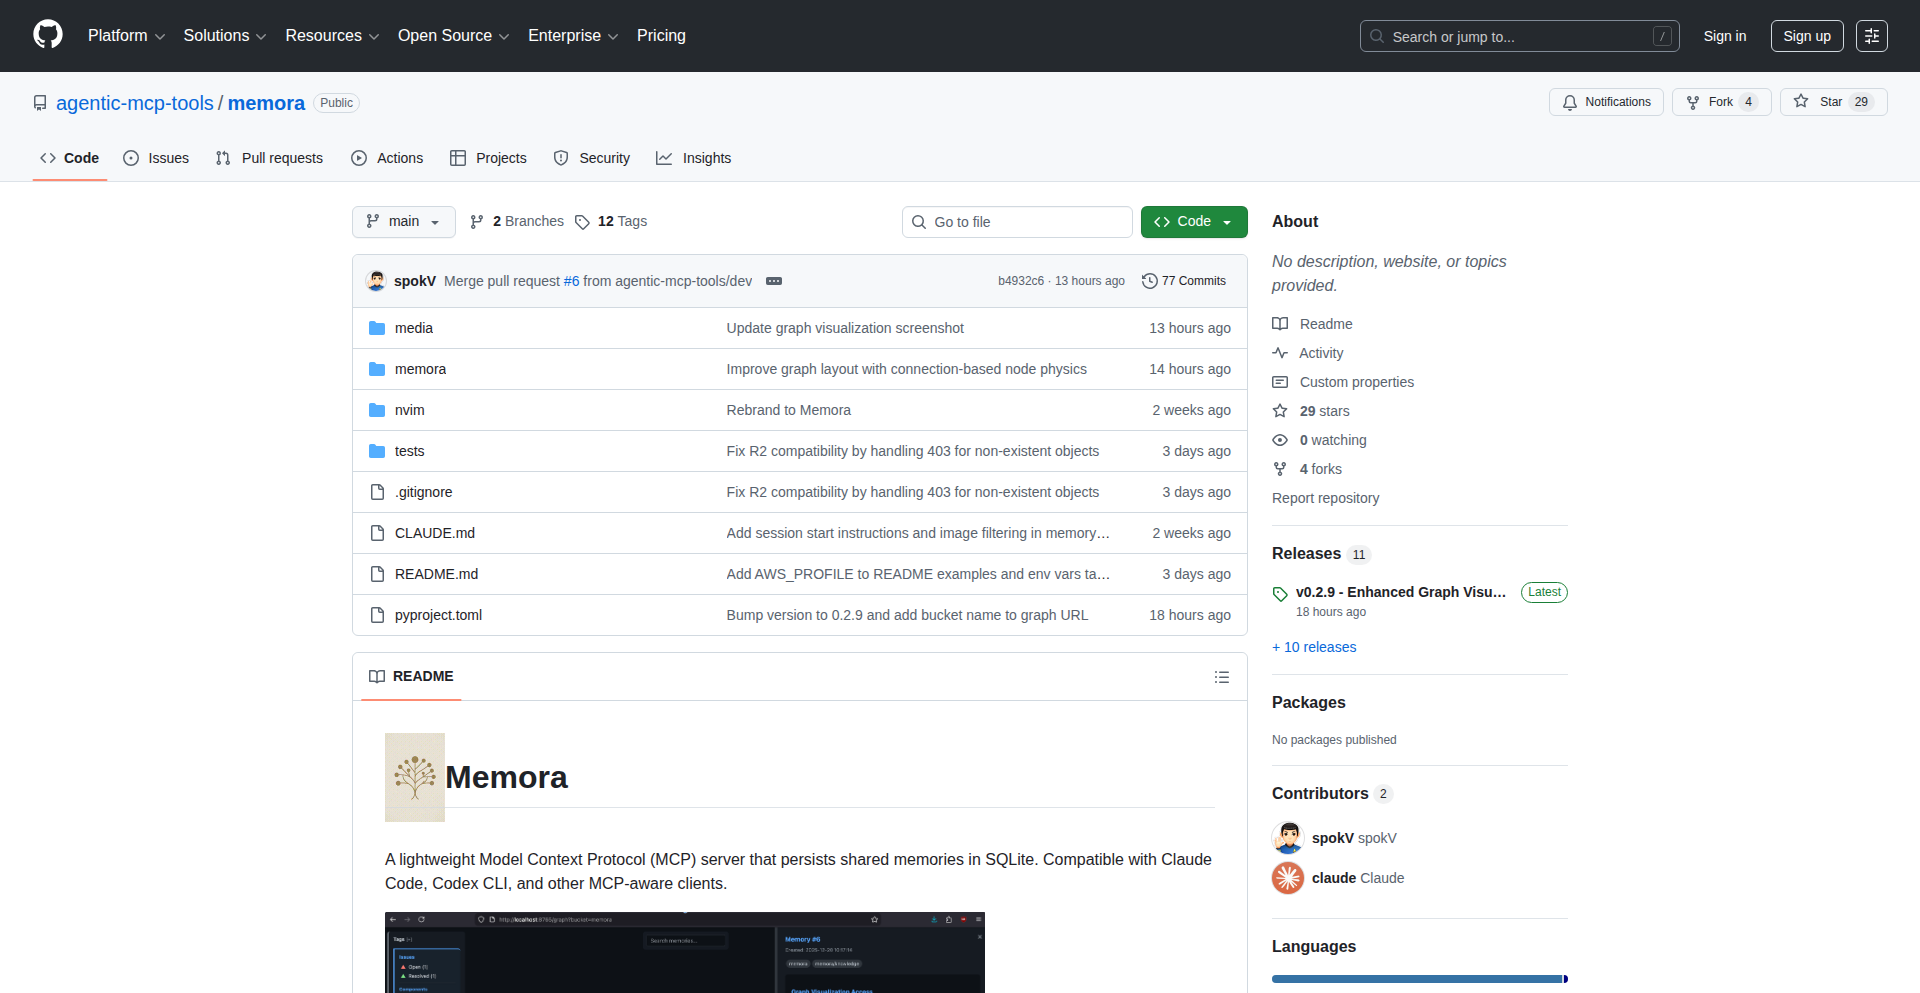Click the Activity pulse icon
Image resolution: width=1920 pixels, height=993 pixels.
pos(1280,352)
